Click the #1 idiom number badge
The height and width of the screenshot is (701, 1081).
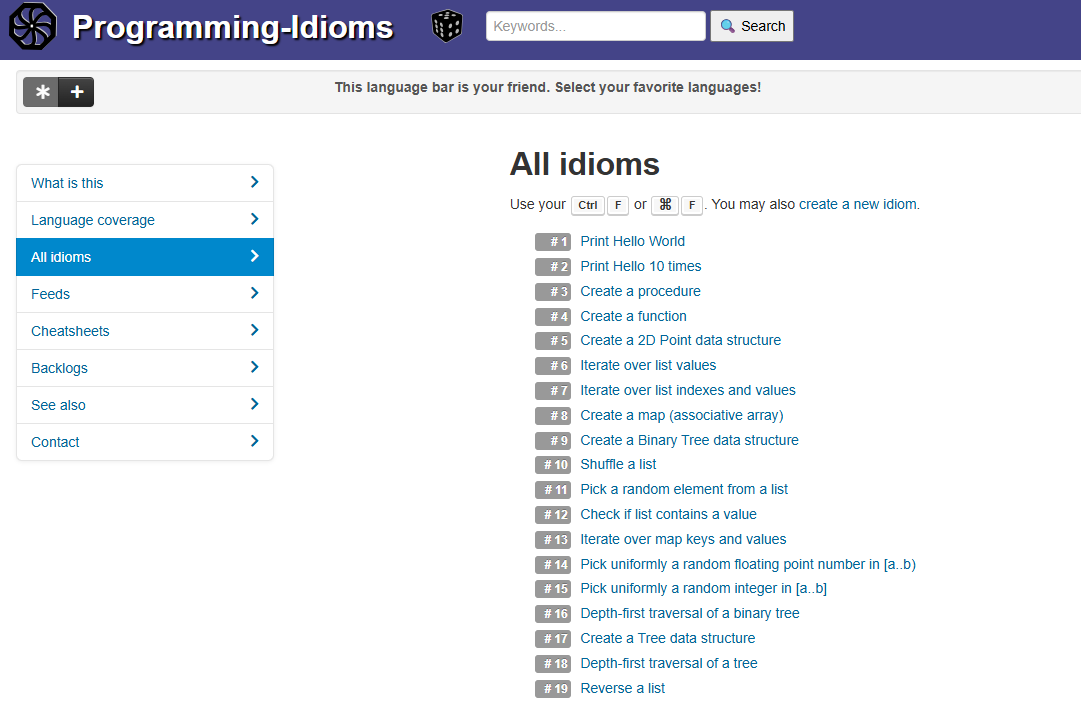click(553, 242)
